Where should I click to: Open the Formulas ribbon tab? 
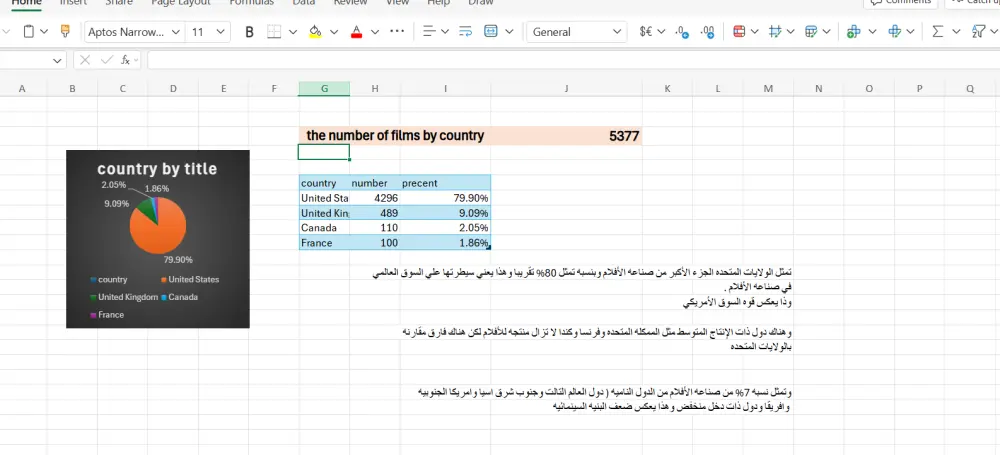click(x=251, y=3)
